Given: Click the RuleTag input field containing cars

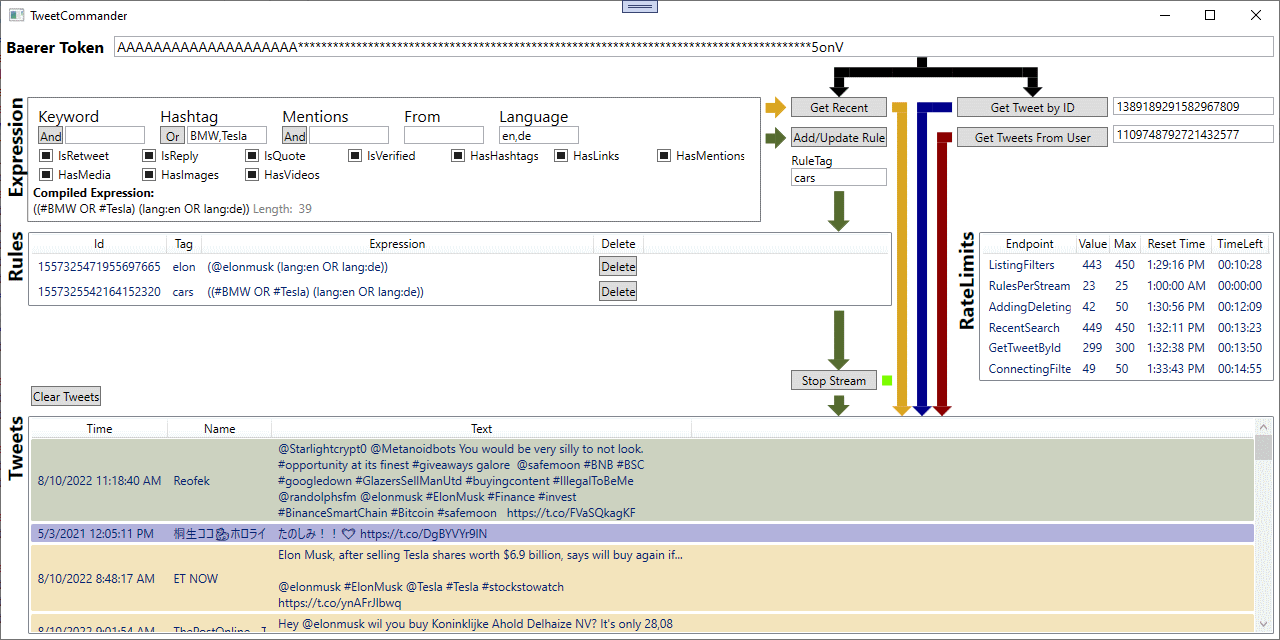Looking at the screenshot, I should coord(838,178).
